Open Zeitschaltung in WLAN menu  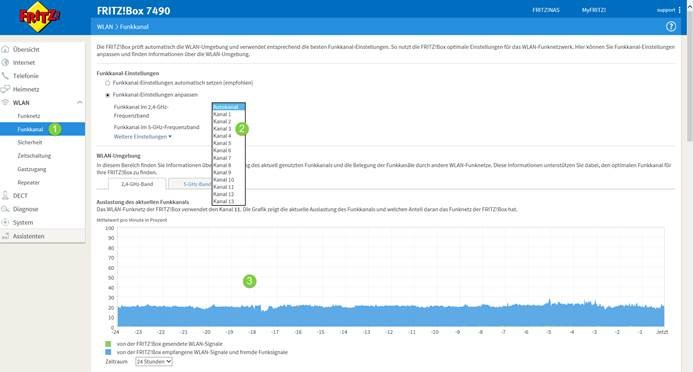click(34, 156)
